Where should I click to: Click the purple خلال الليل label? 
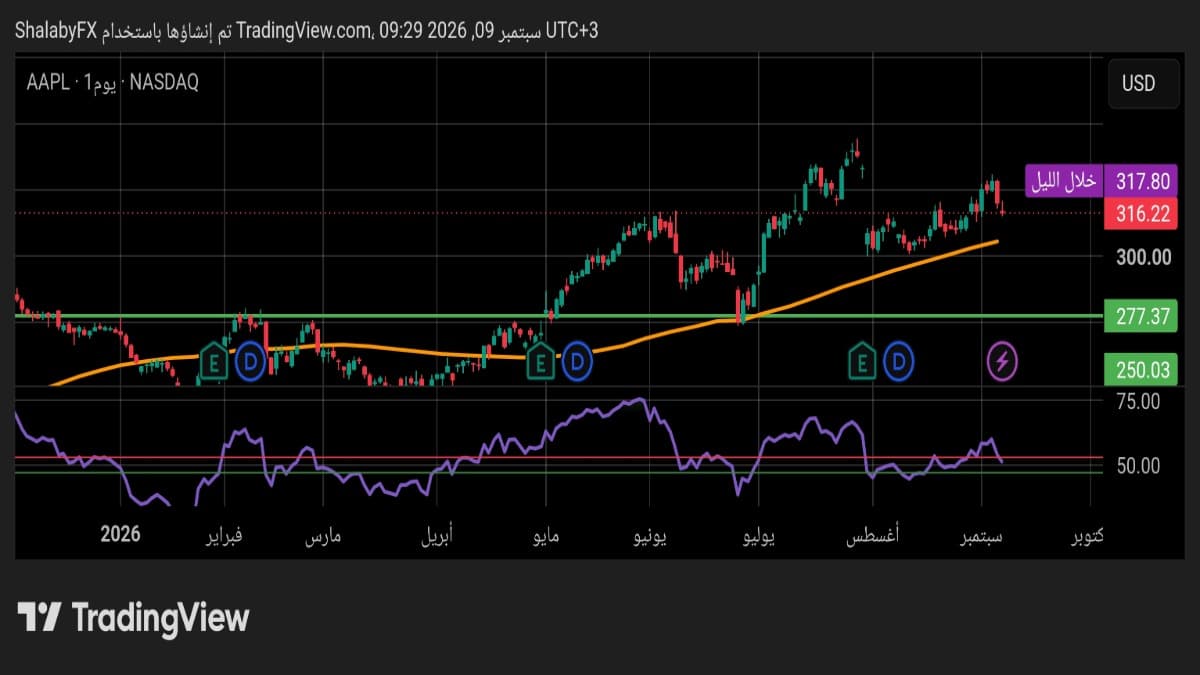click(x=1064, y=181)
